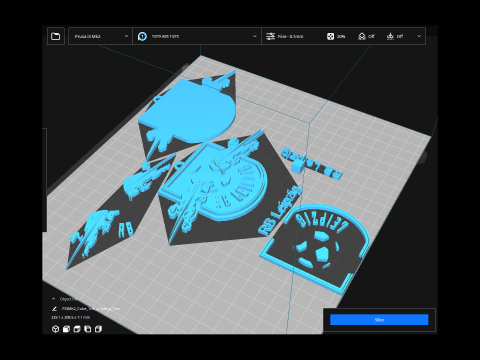Click the 20% infill density setting
Image resolution: width=480 pixels, height=360 pixels.
click(x=336, y=36)
